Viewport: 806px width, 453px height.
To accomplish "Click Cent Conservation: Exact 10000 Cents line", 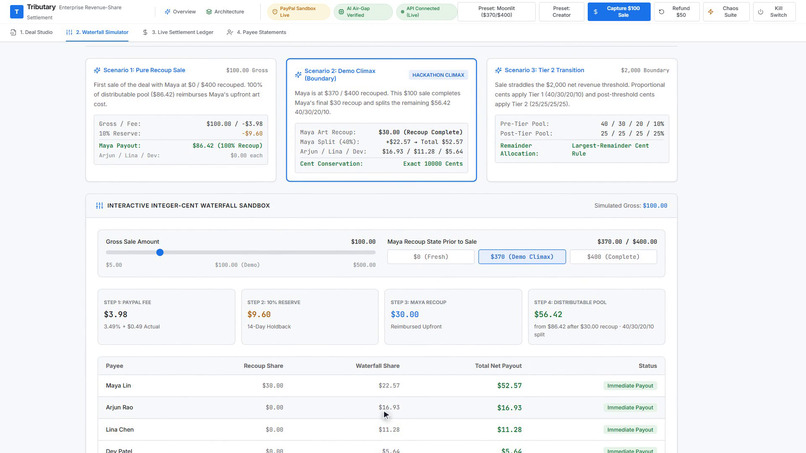I will (x=381, y=164).
